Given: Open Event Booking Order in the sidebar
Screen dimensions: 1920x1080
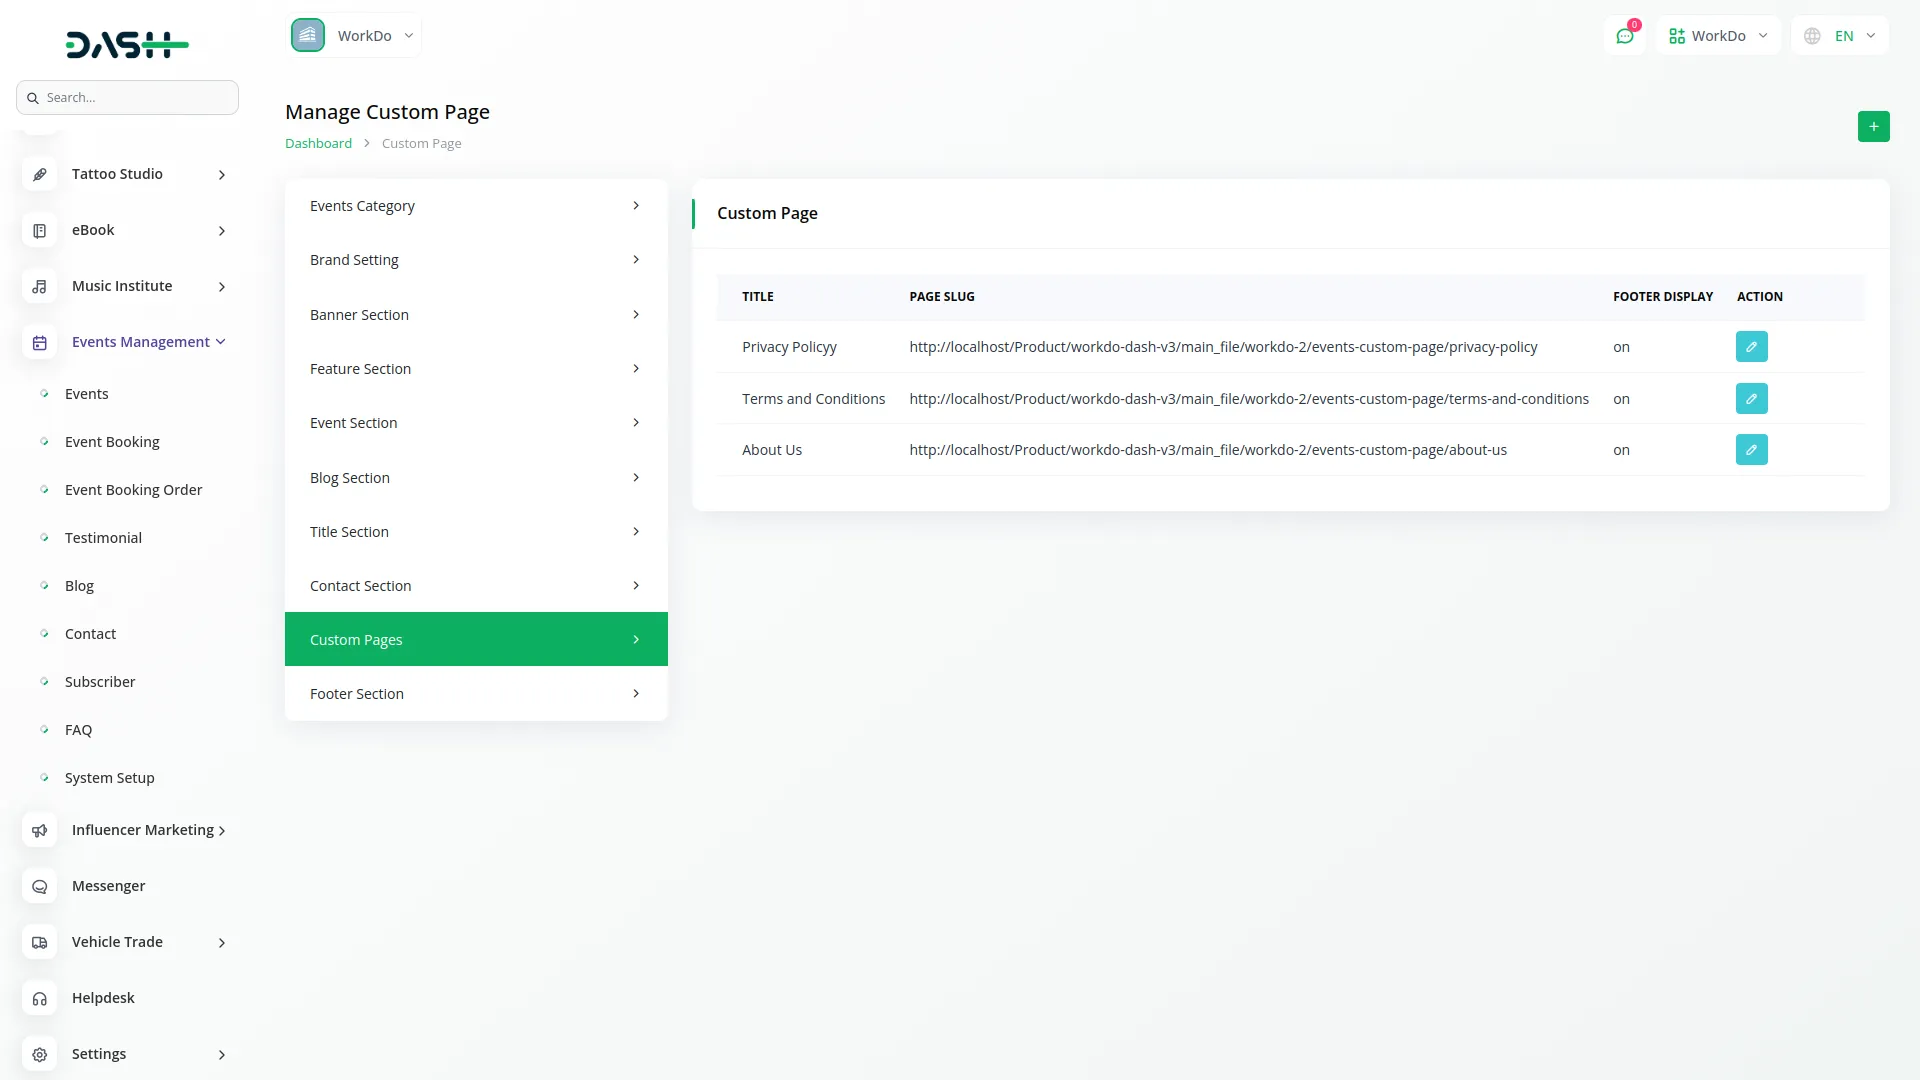Looking at the screenshot, I should [x=133, y=490].
